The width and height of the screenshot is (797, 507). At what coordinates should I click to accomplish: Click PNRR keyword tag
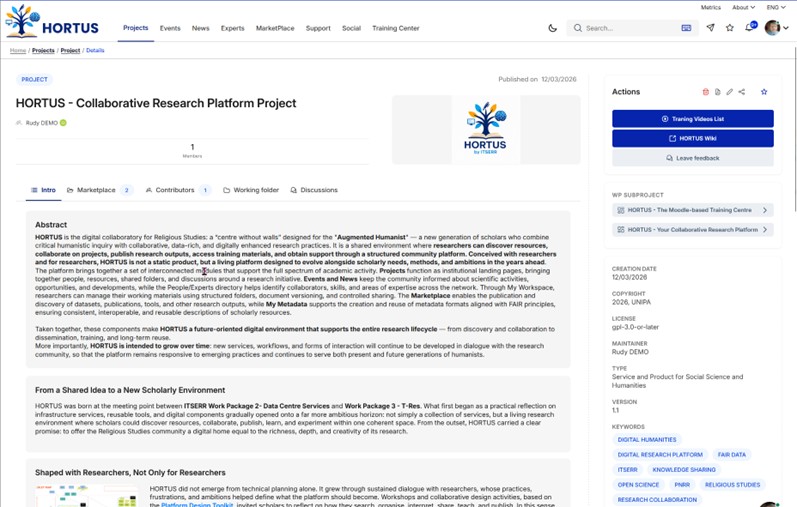click(682, 485)
